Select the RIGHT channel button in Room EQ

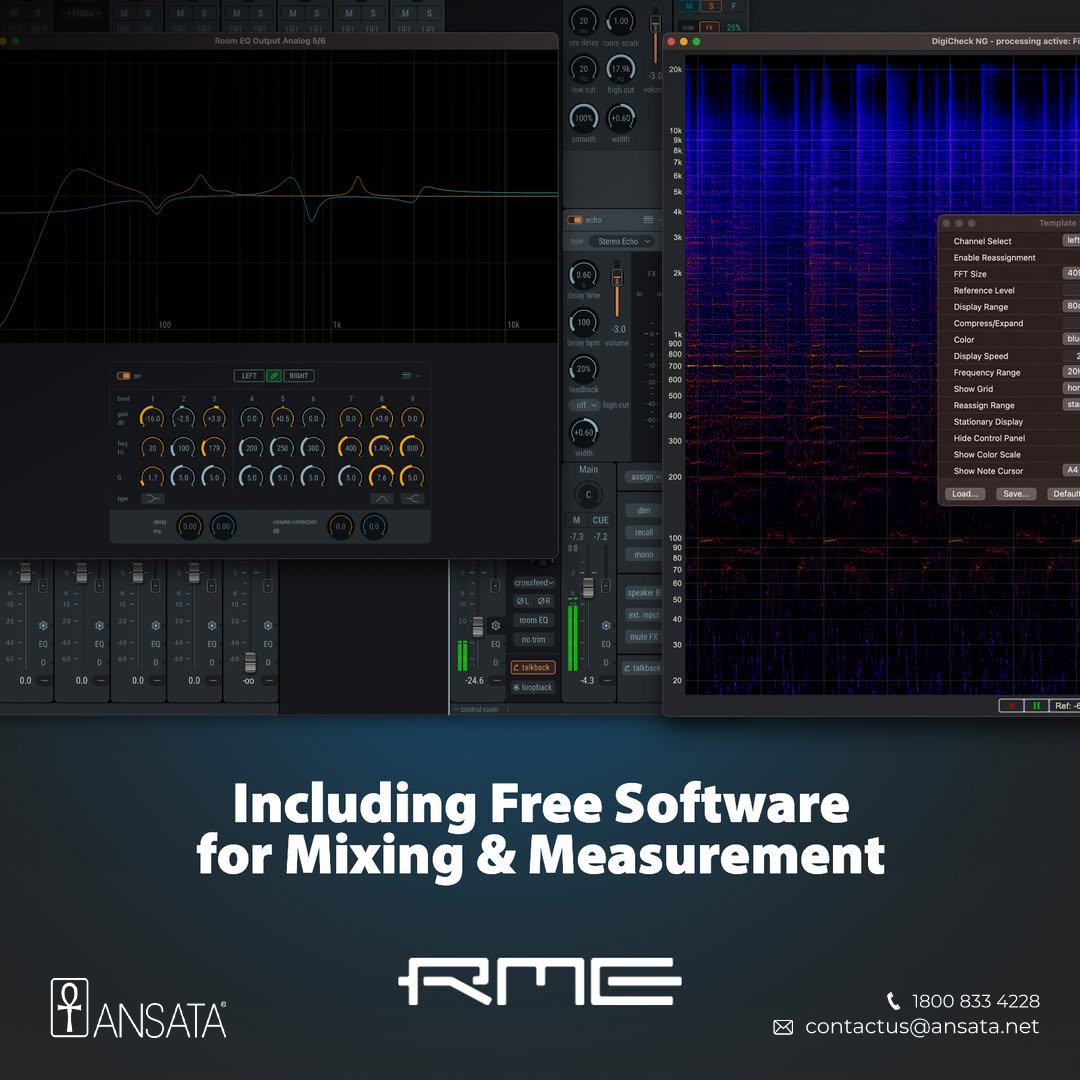[299, 376]
